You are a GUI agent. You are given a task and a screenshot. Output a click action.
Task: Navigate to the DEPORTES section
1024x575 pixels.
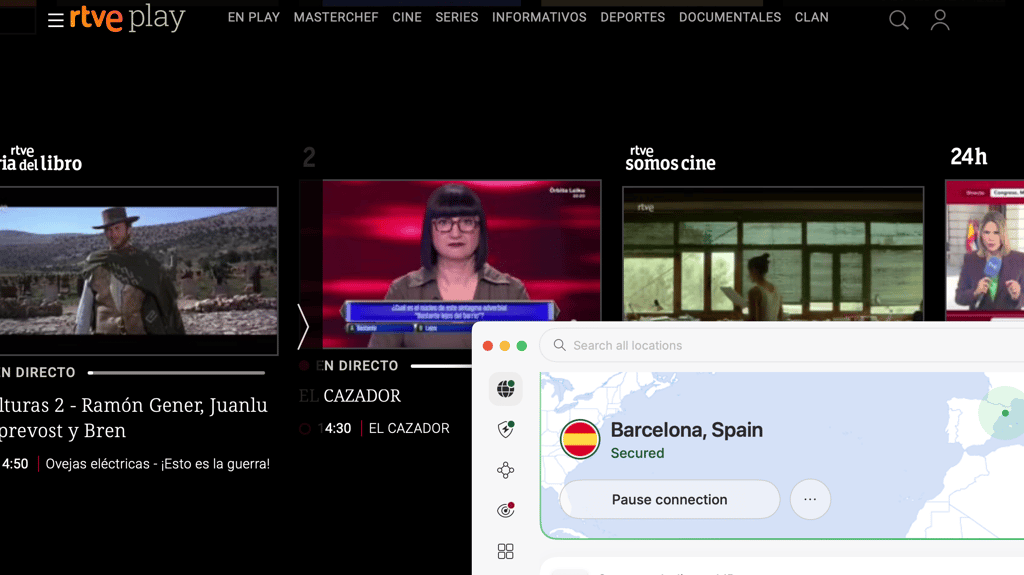pos(632,18)
